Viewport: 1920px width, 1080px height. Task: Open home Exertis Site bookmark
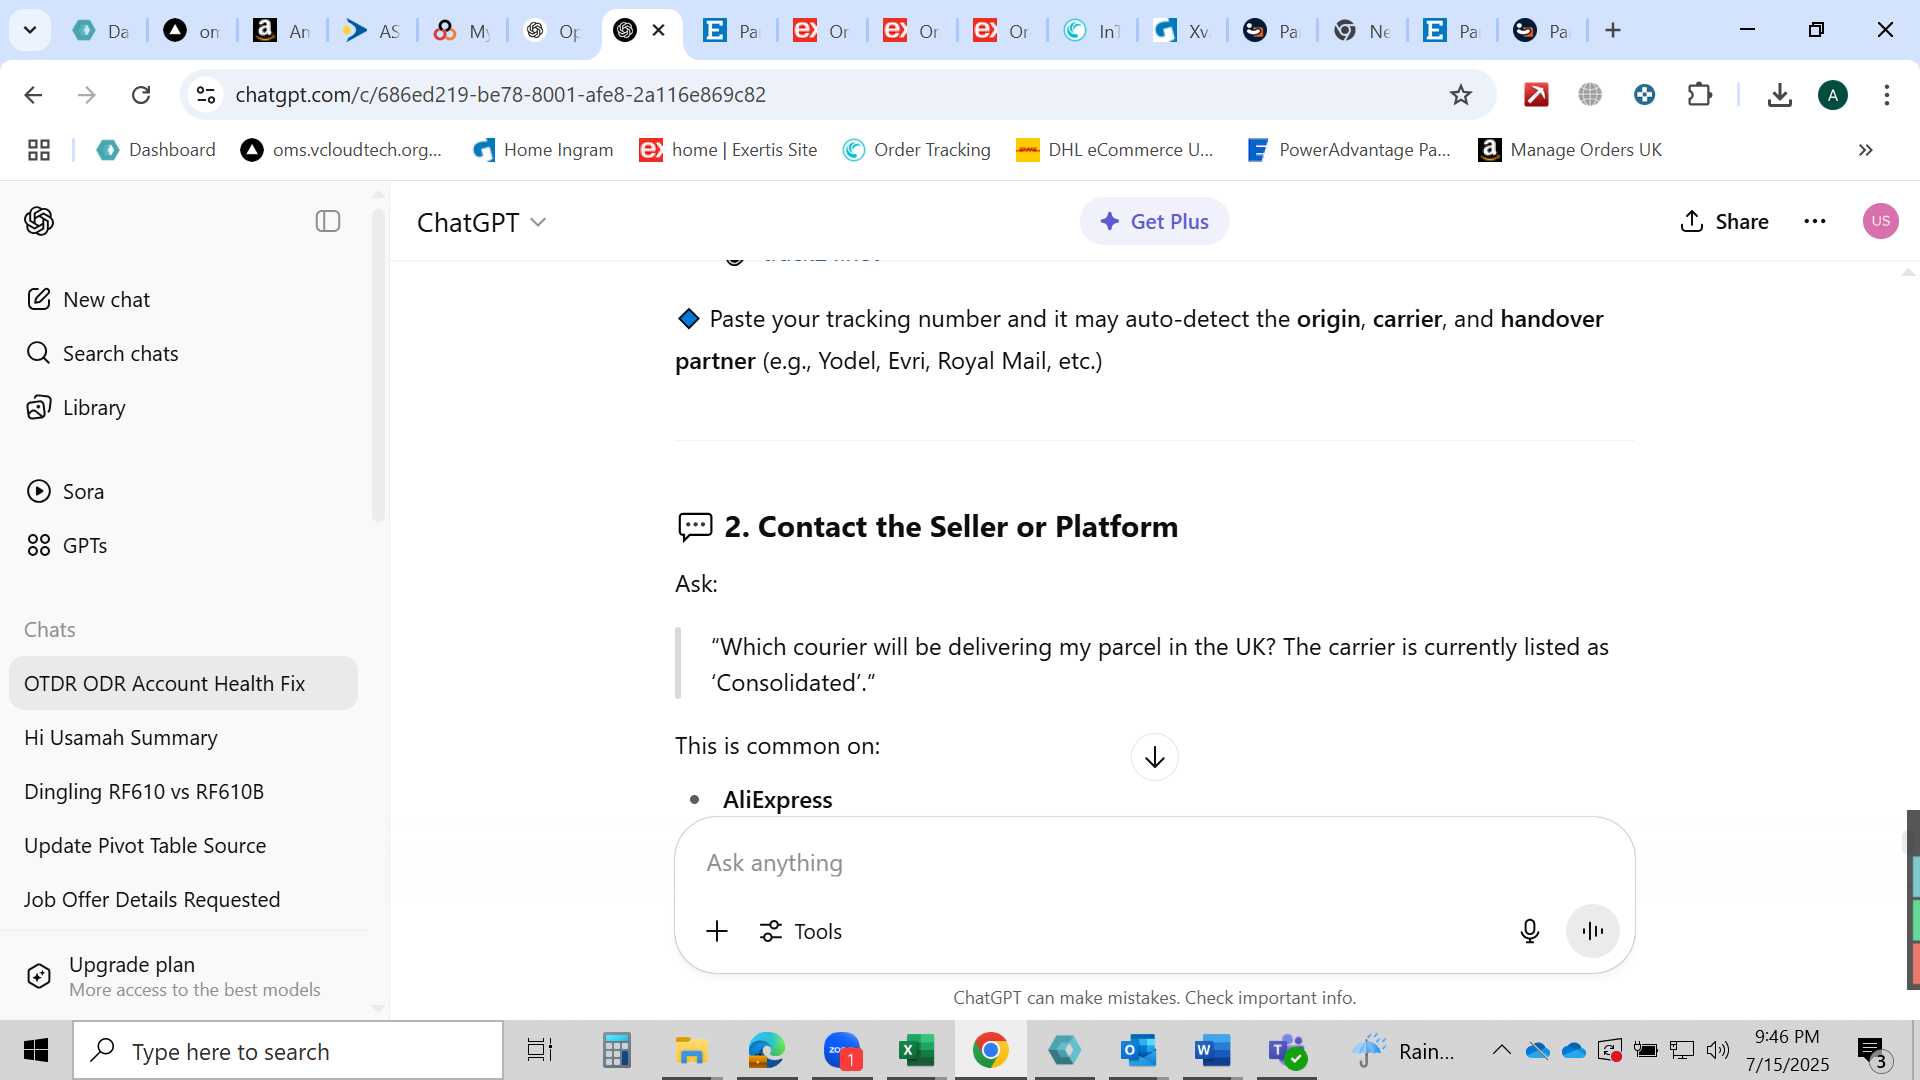[x=728, y=150]
